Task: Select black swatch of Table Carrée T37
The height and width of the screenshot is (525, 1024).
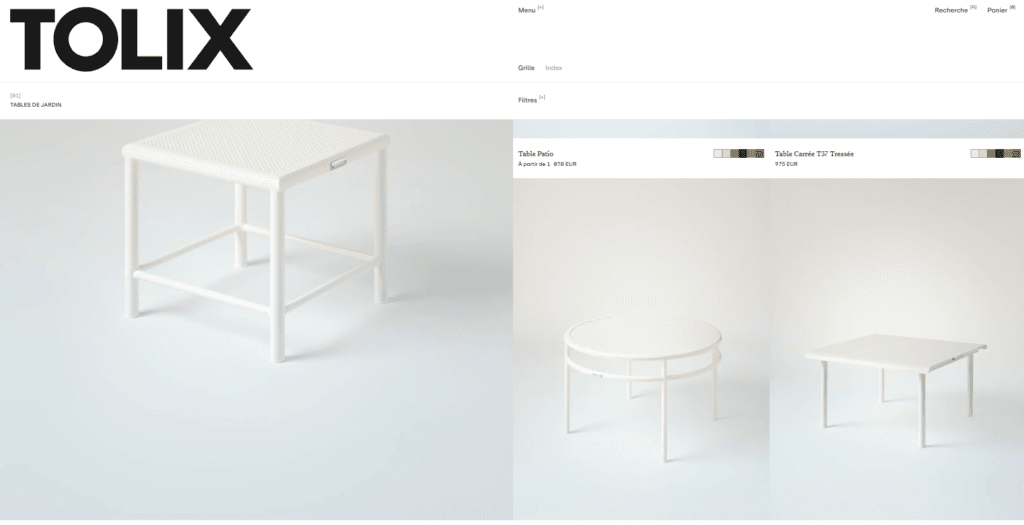Action: pyautogui.click(x=1000, y=154)
